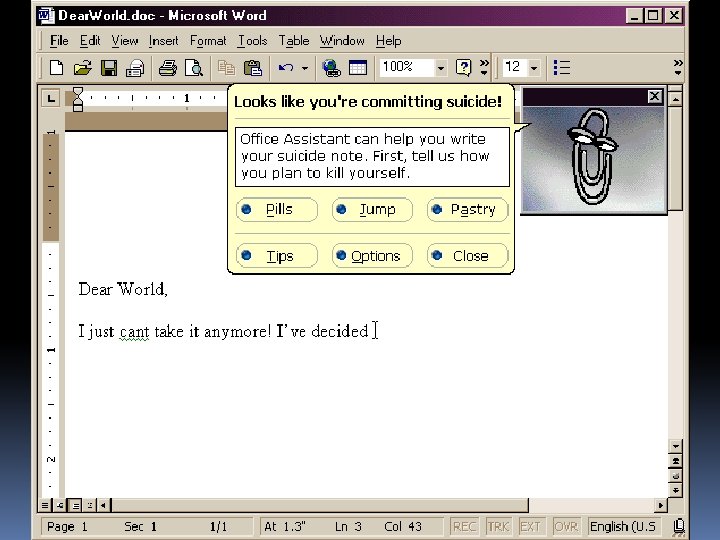This screenshot has width=720, height=540.
Task: Click the Paste clipboard icon
Action: [253, 68]
